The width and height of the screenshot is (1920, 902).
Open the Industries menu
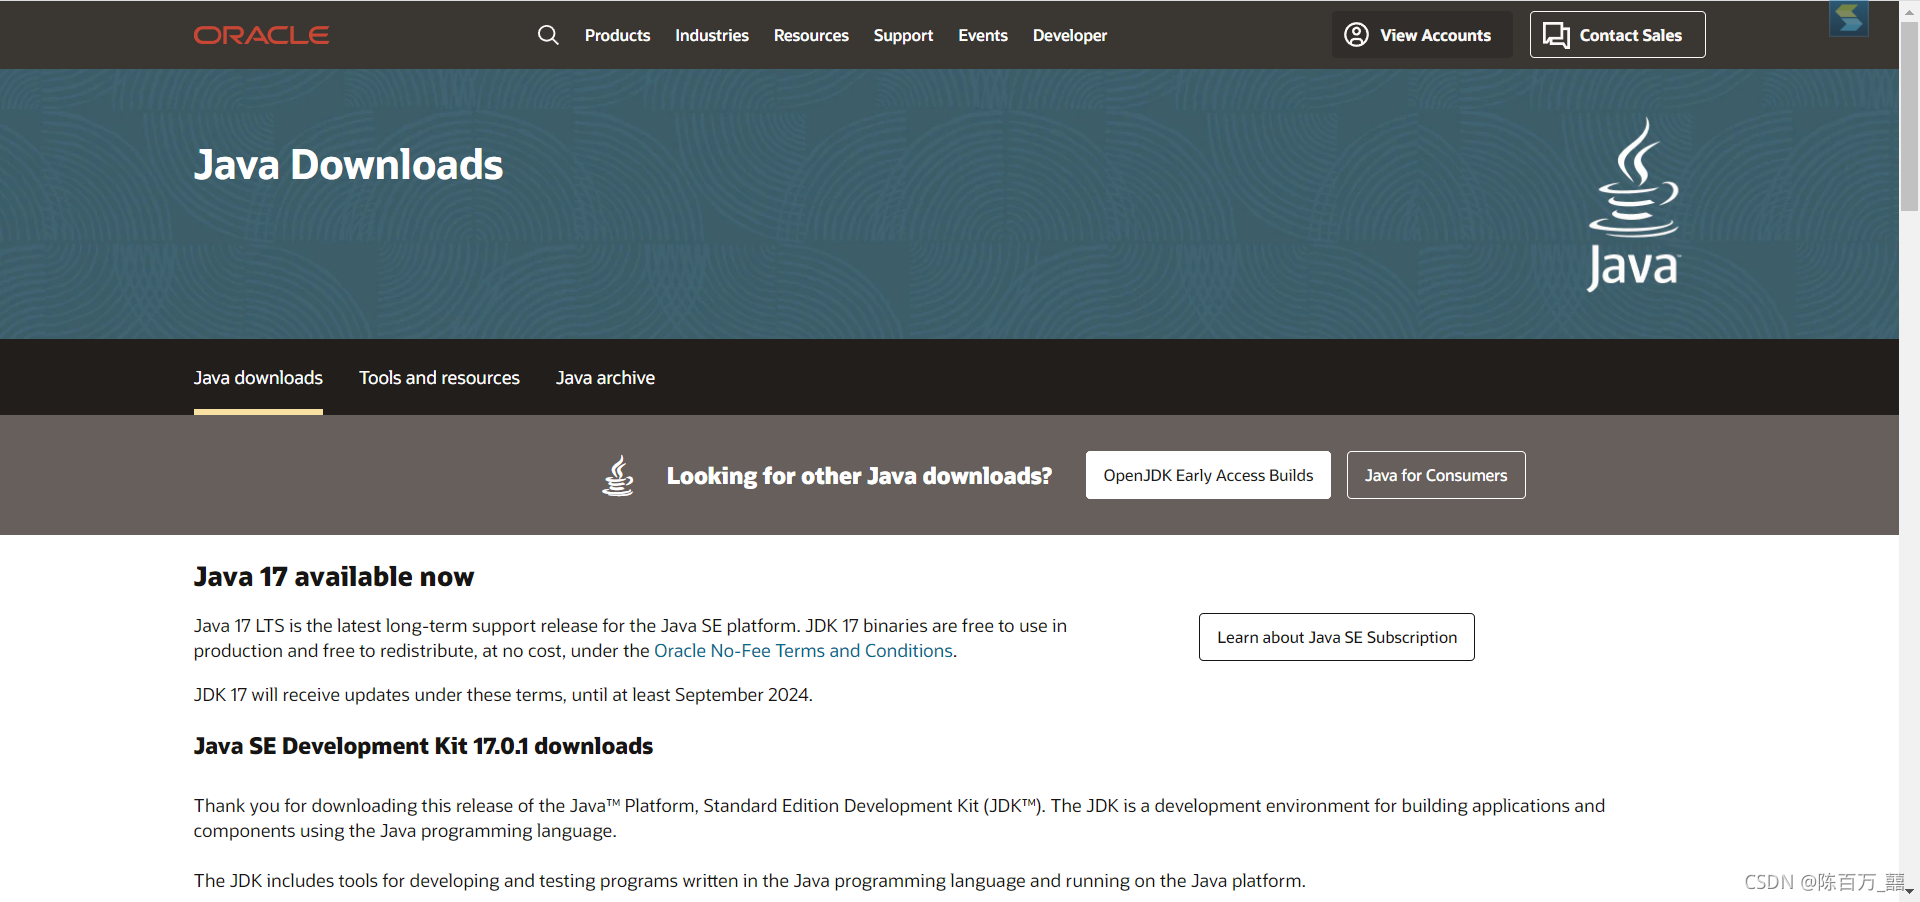click(712, 35)
